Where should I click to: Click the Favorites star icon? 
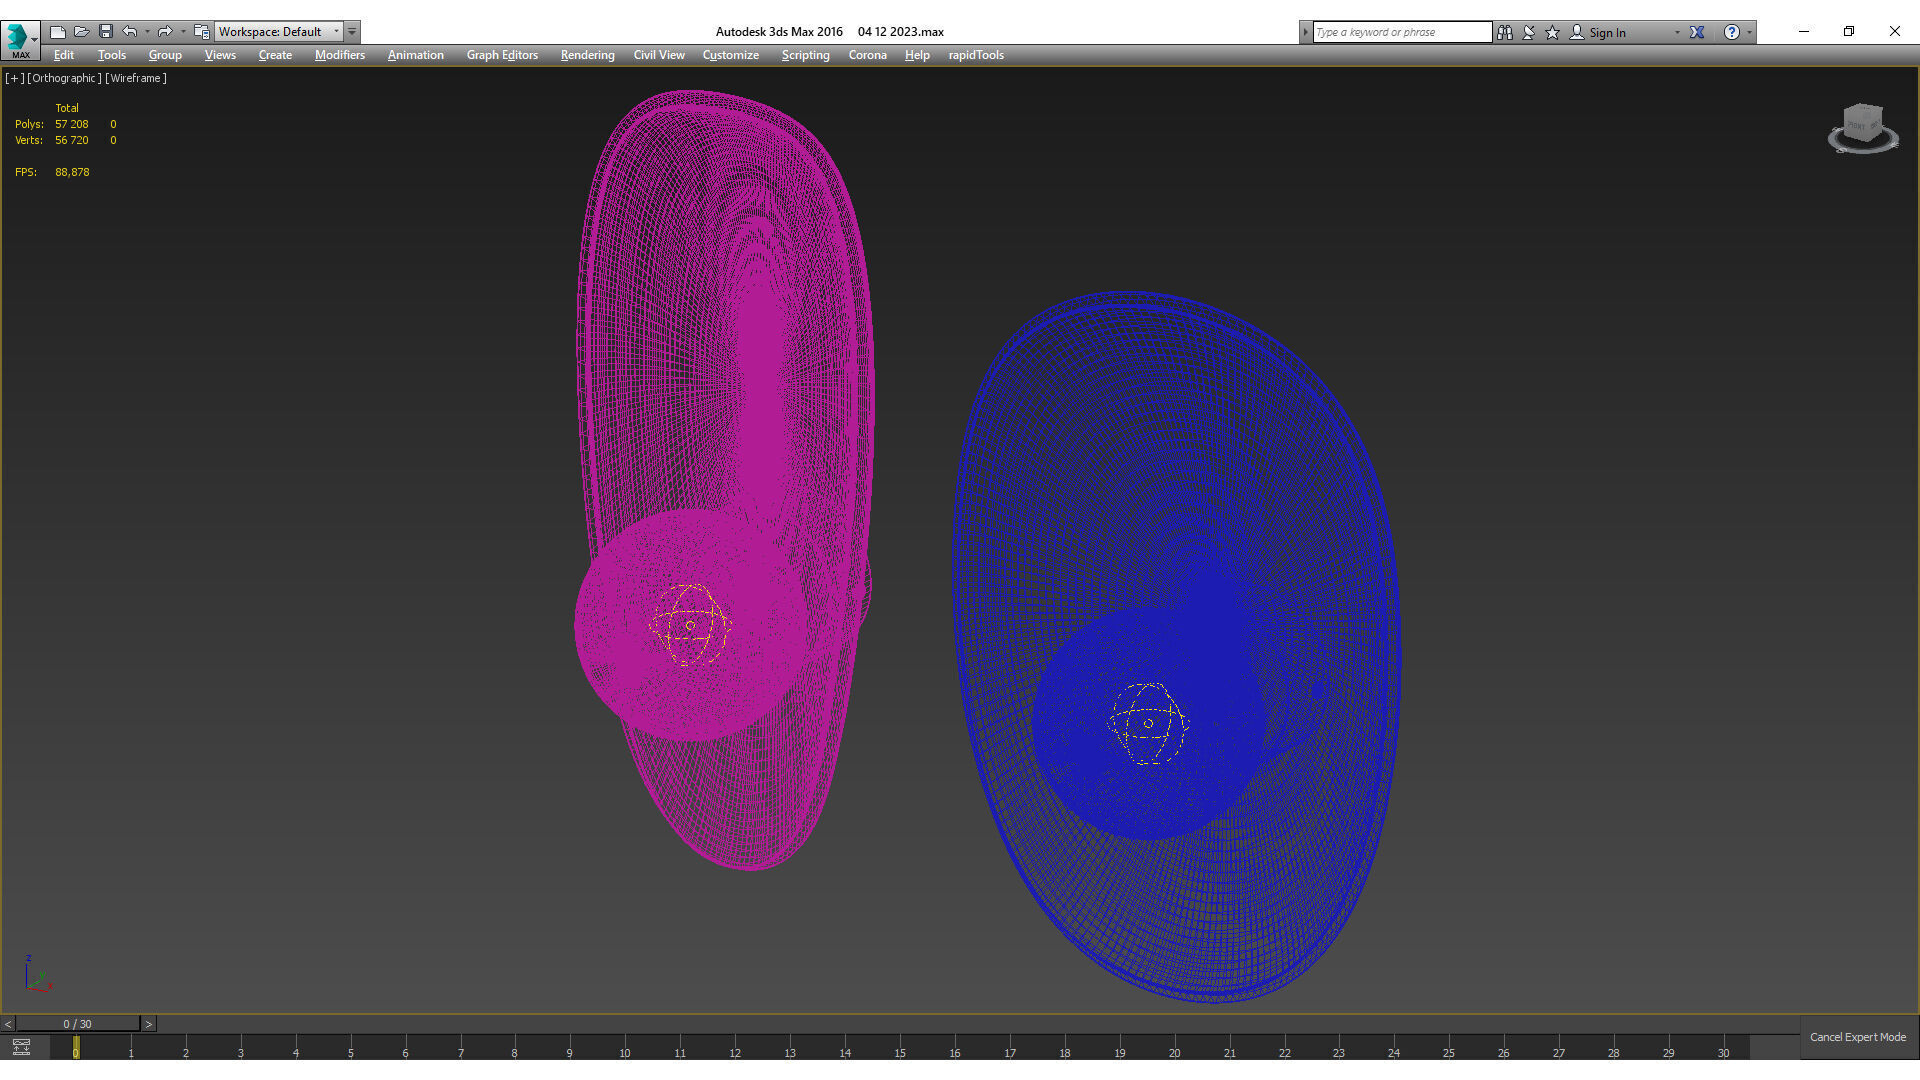(x=1553, y=32)
